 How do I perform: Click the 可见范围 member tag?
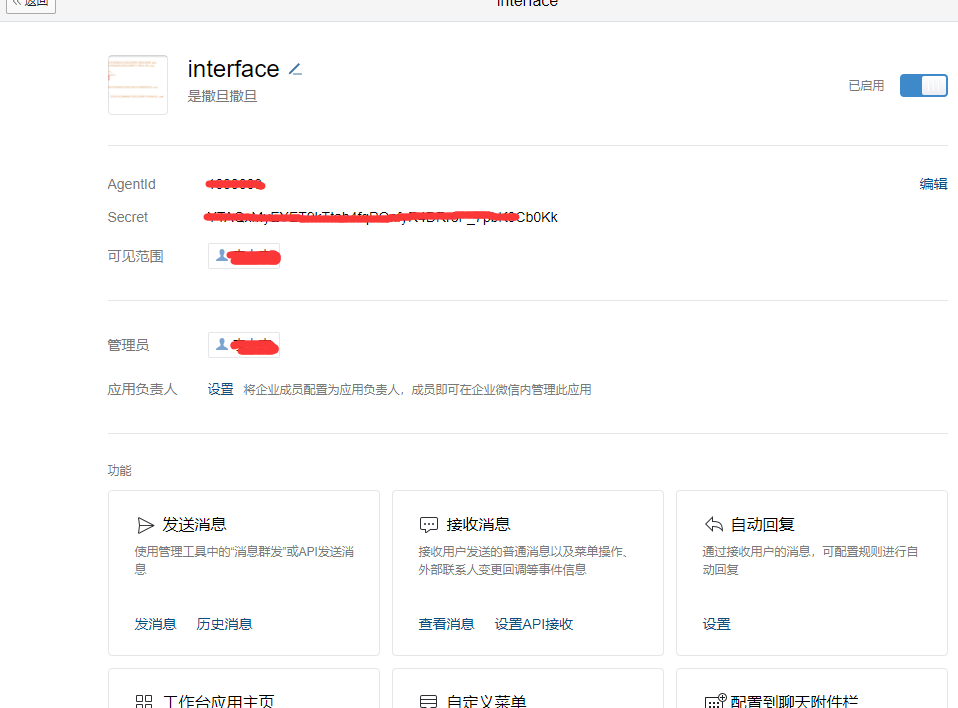pyautogui.click(x=244, y=256)
